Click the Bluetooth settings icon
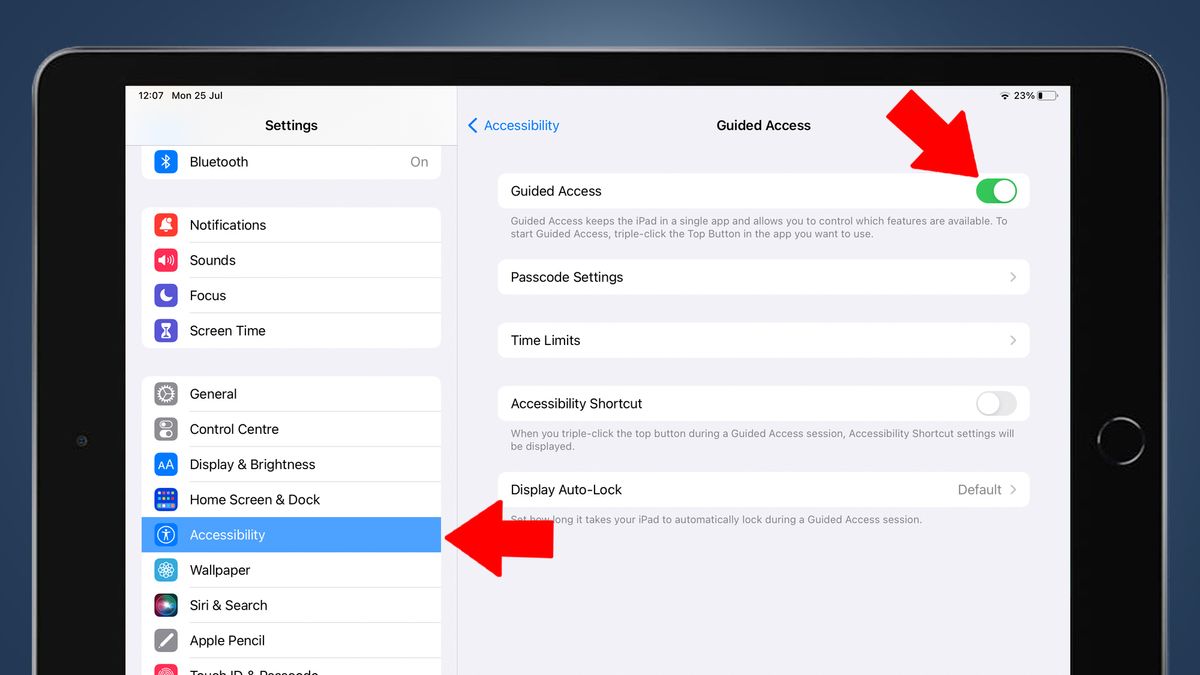Screen dimensions: 1200x675 [x=165, y=161]
